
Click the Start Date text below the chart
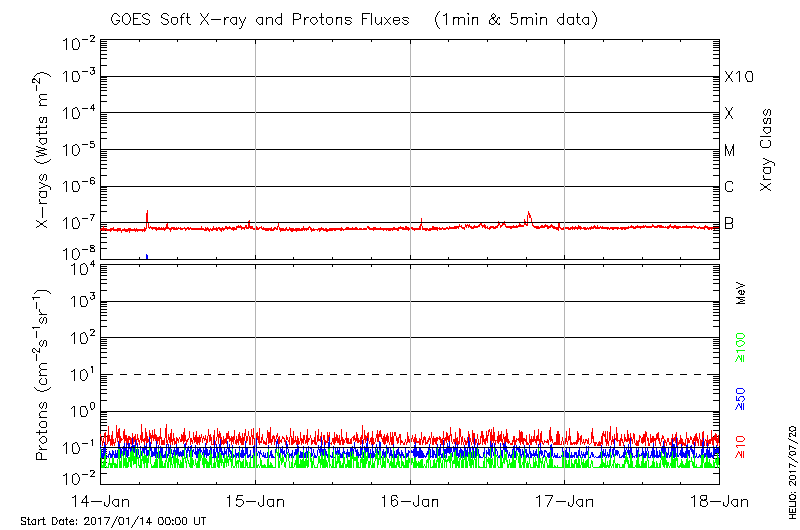113,521
